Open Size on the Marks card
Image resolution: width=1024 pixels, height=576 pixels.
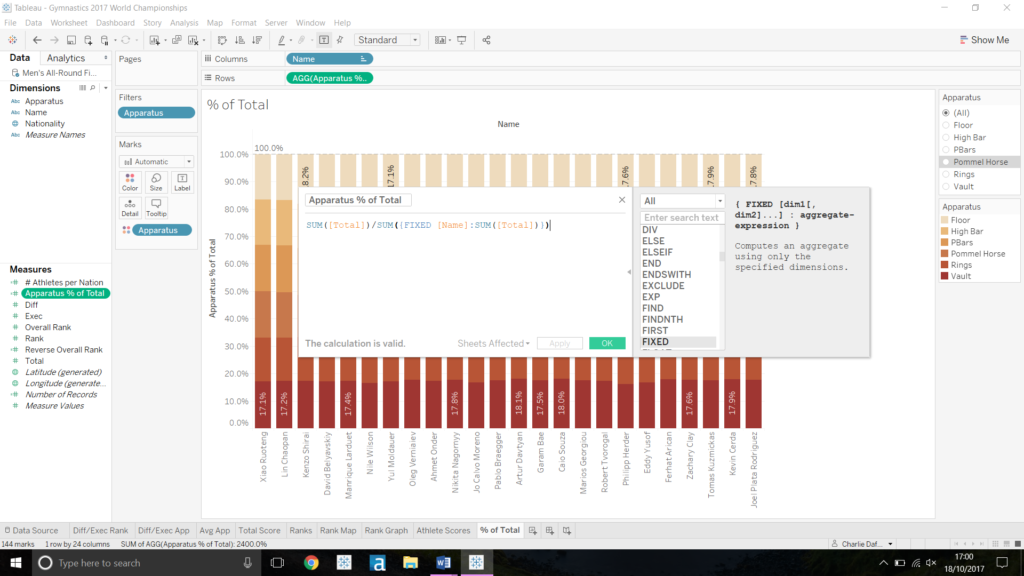(x=156, y=182)
